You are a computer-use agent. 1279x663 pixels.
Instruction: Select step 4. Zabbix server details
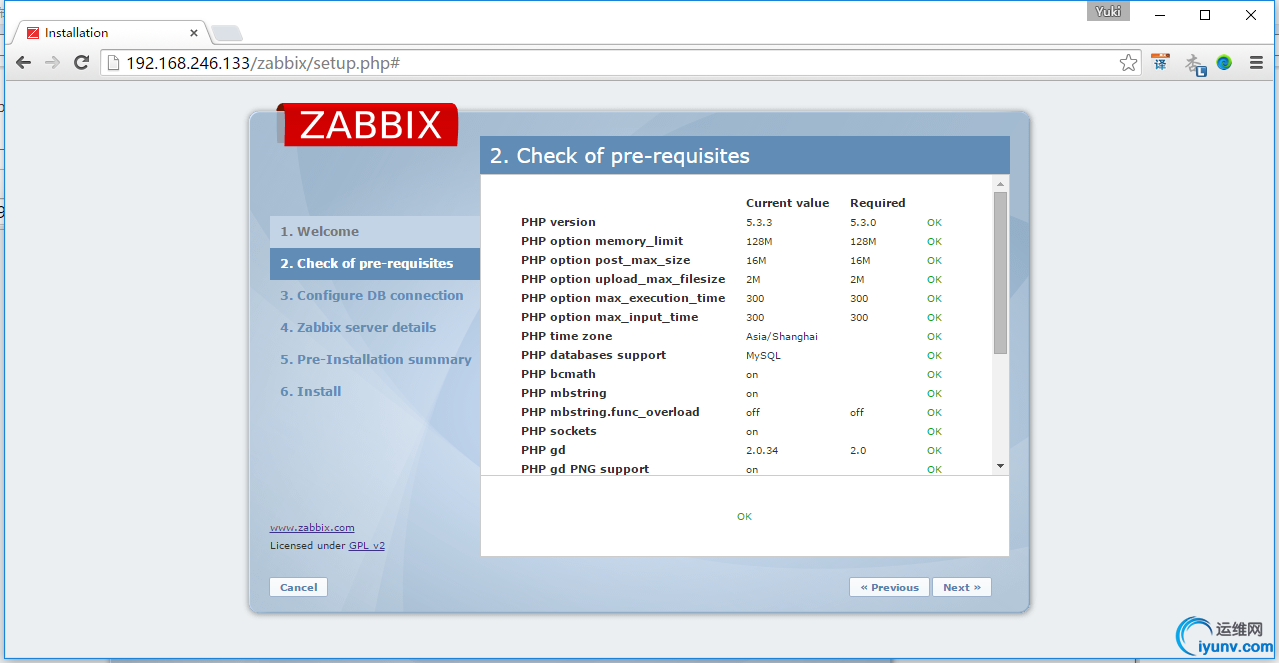tap(358, 327)
